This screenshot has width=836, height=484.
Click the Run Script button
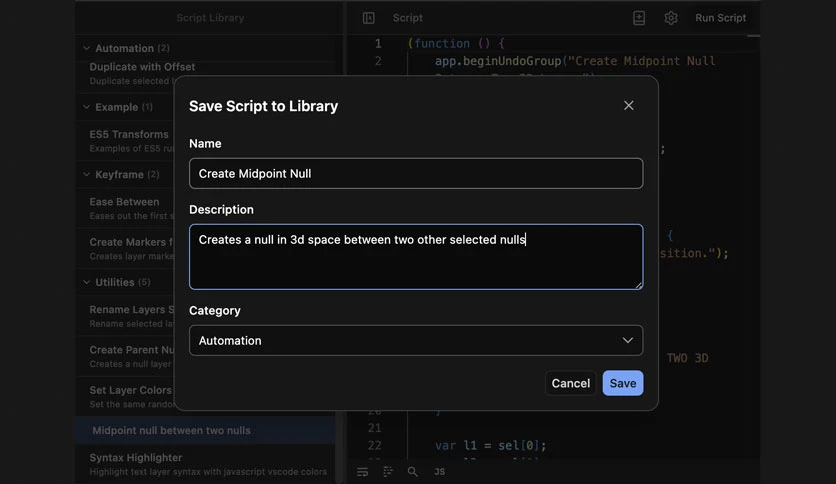720,18
